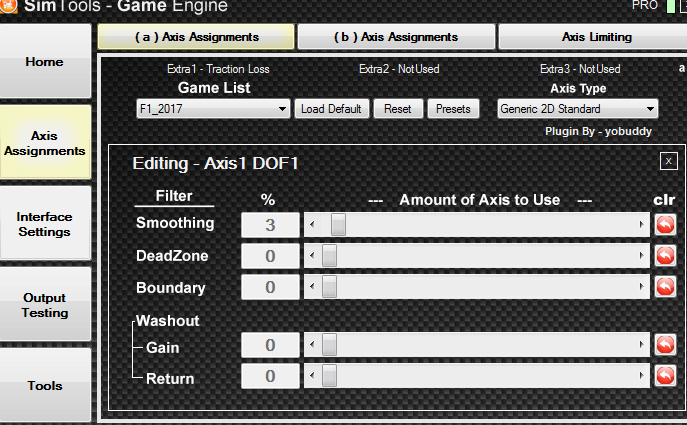The width and height of the screenshot is (687, 425).
Task: Nudge Smoothing slider right with arrow
Action: click(641, 225)
